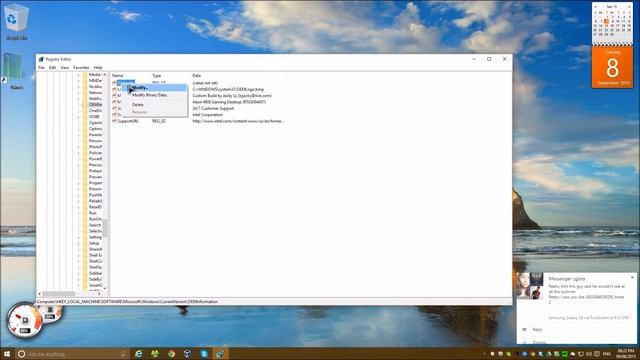Click the mini calendar gadget

(613, 22)
